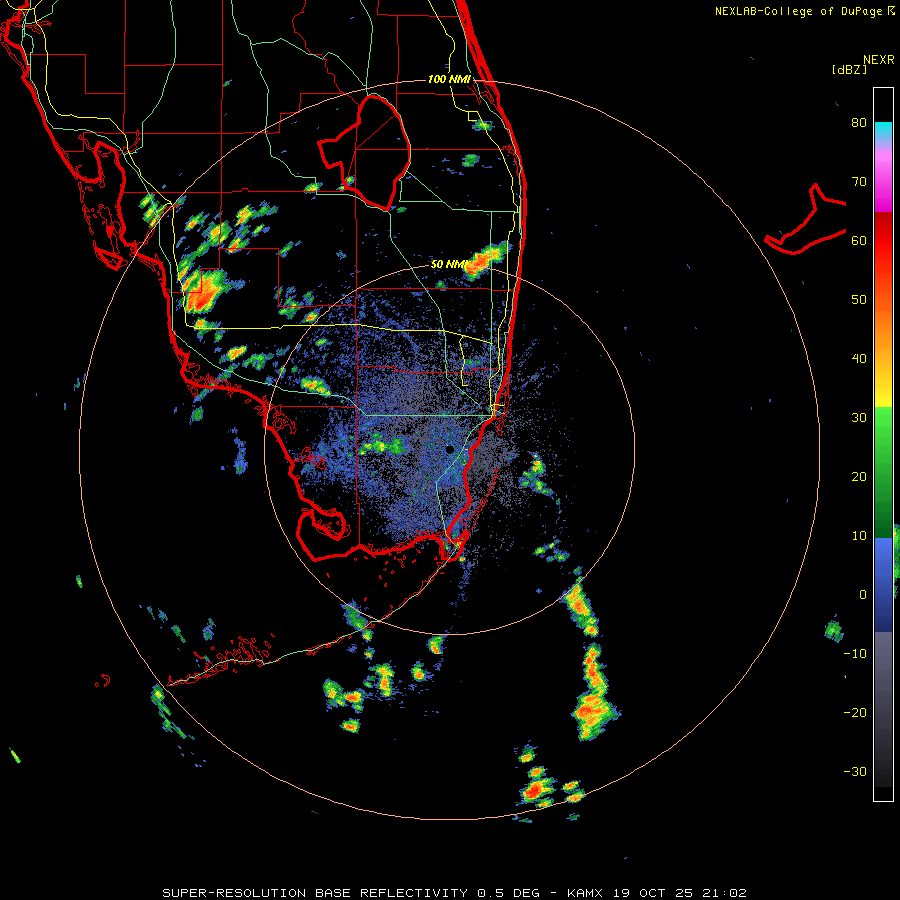Image resolution: width=900 pixels, height=900 pixels.
Task: Select the 50 value on the dBZ scale
Action: pyautogui.click(x=859, y=300)
